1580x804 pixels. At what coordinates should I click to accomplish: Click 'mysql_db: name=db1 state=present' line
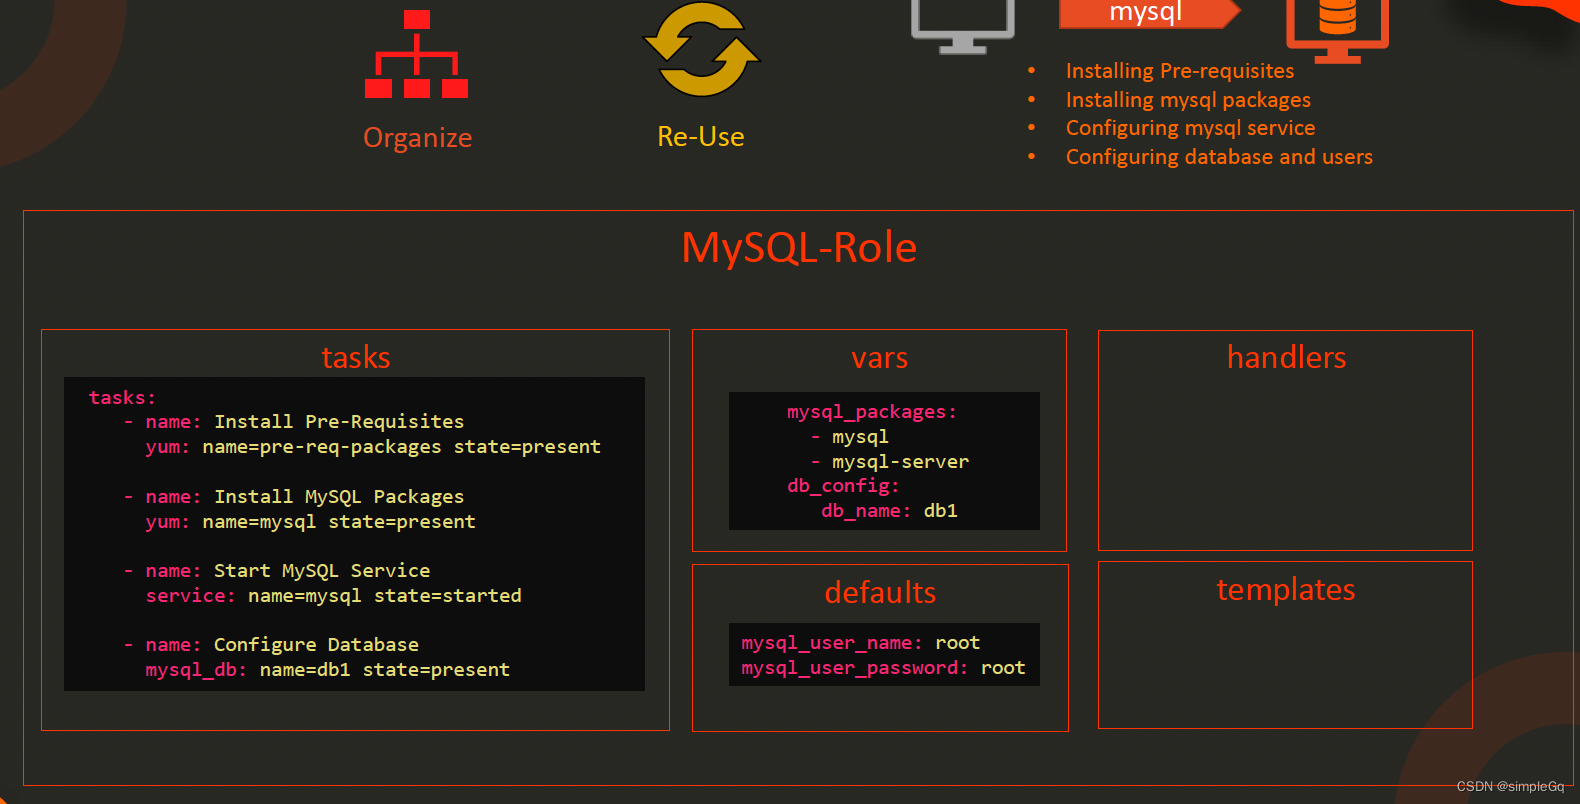point(327,670)
